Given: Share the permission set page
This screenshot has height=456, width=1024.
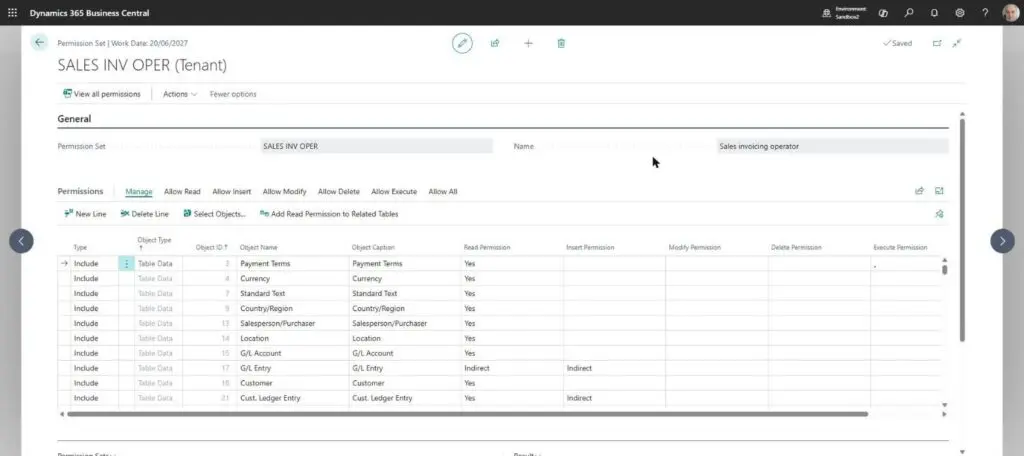Looking at the screenshot, I should [x=495, y=43].
